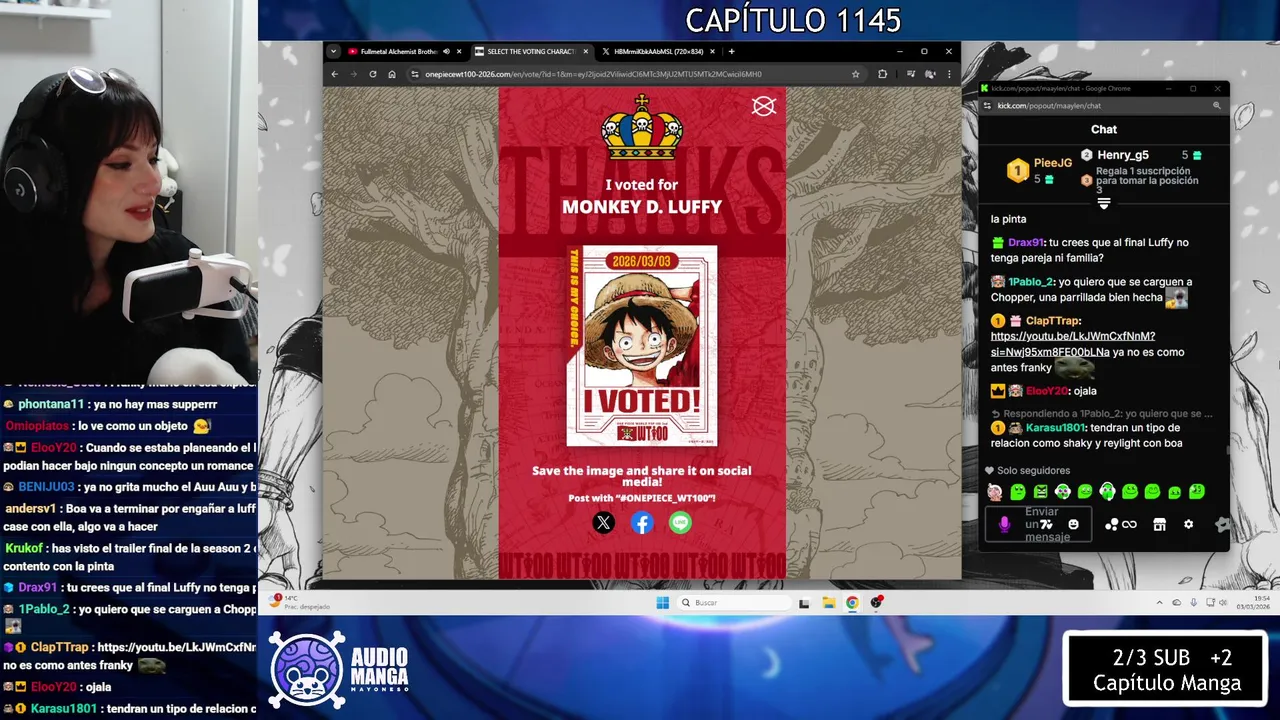
Task: Open Windows Start button on taskbar
Action: click(x=662, y=602)
